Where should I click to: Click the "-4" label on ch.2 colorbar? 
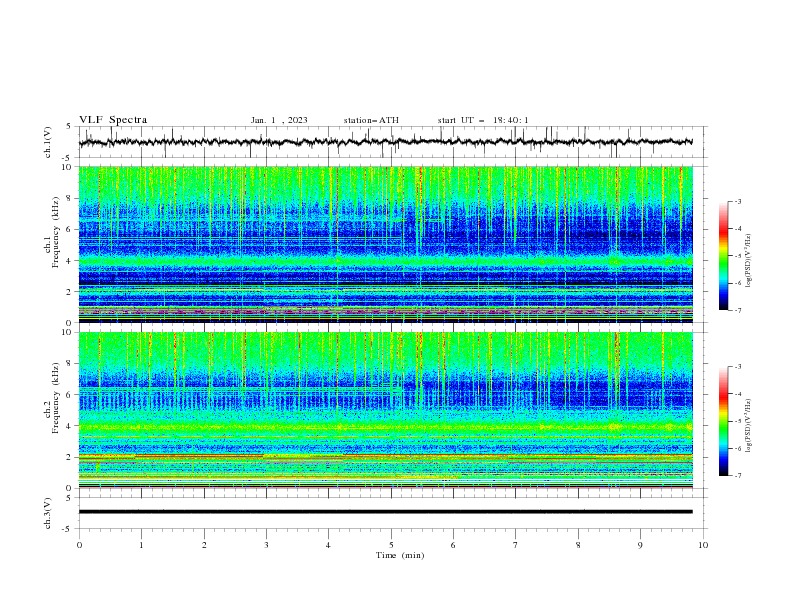point(737,394)
